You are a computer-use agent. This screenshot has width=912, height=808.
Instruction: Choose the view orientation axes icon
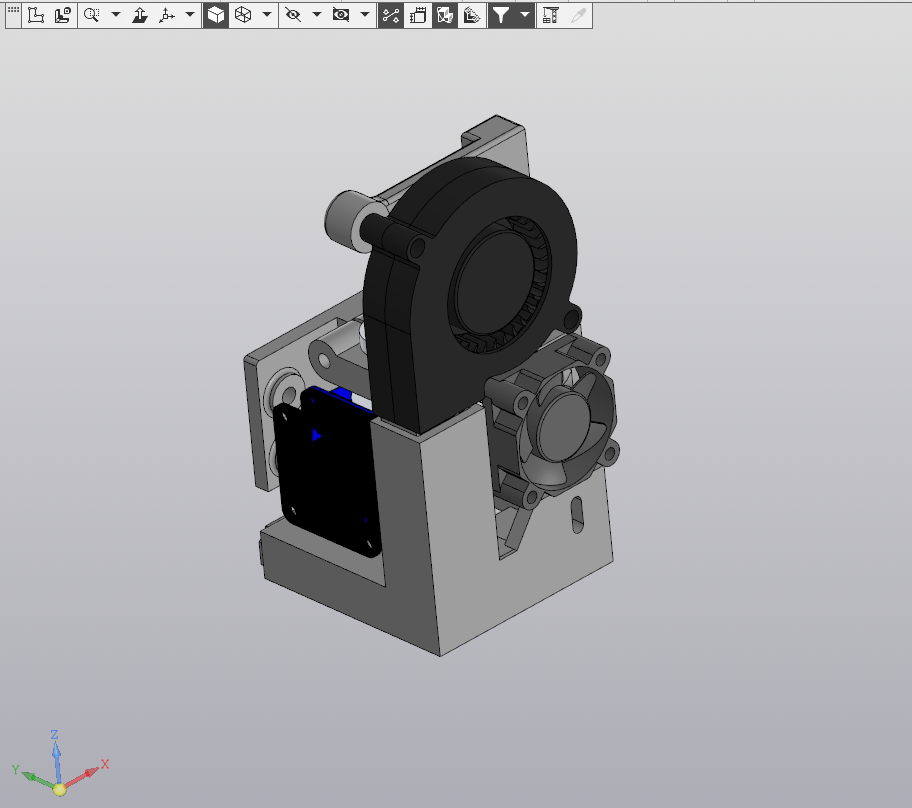coord(168,15)
